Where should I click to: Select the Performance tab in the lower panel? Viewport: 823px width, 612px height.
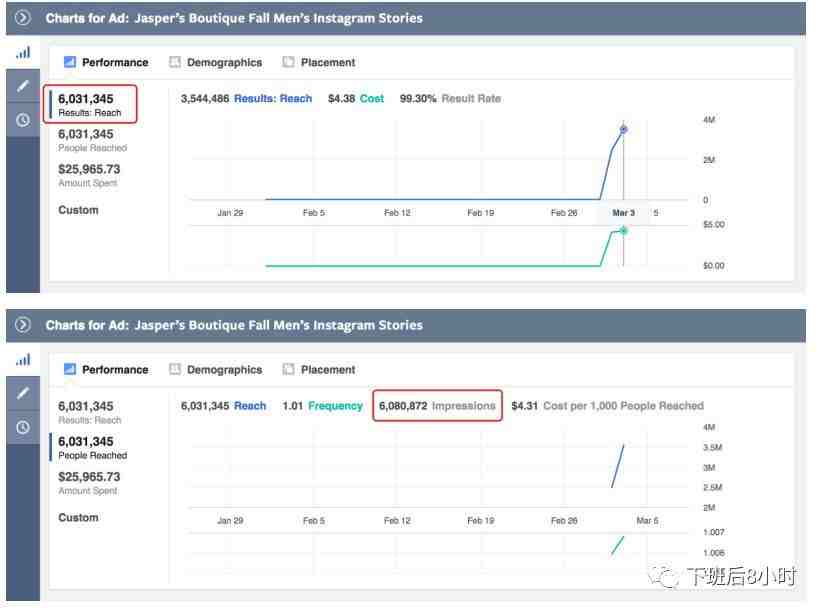[106, 369]
